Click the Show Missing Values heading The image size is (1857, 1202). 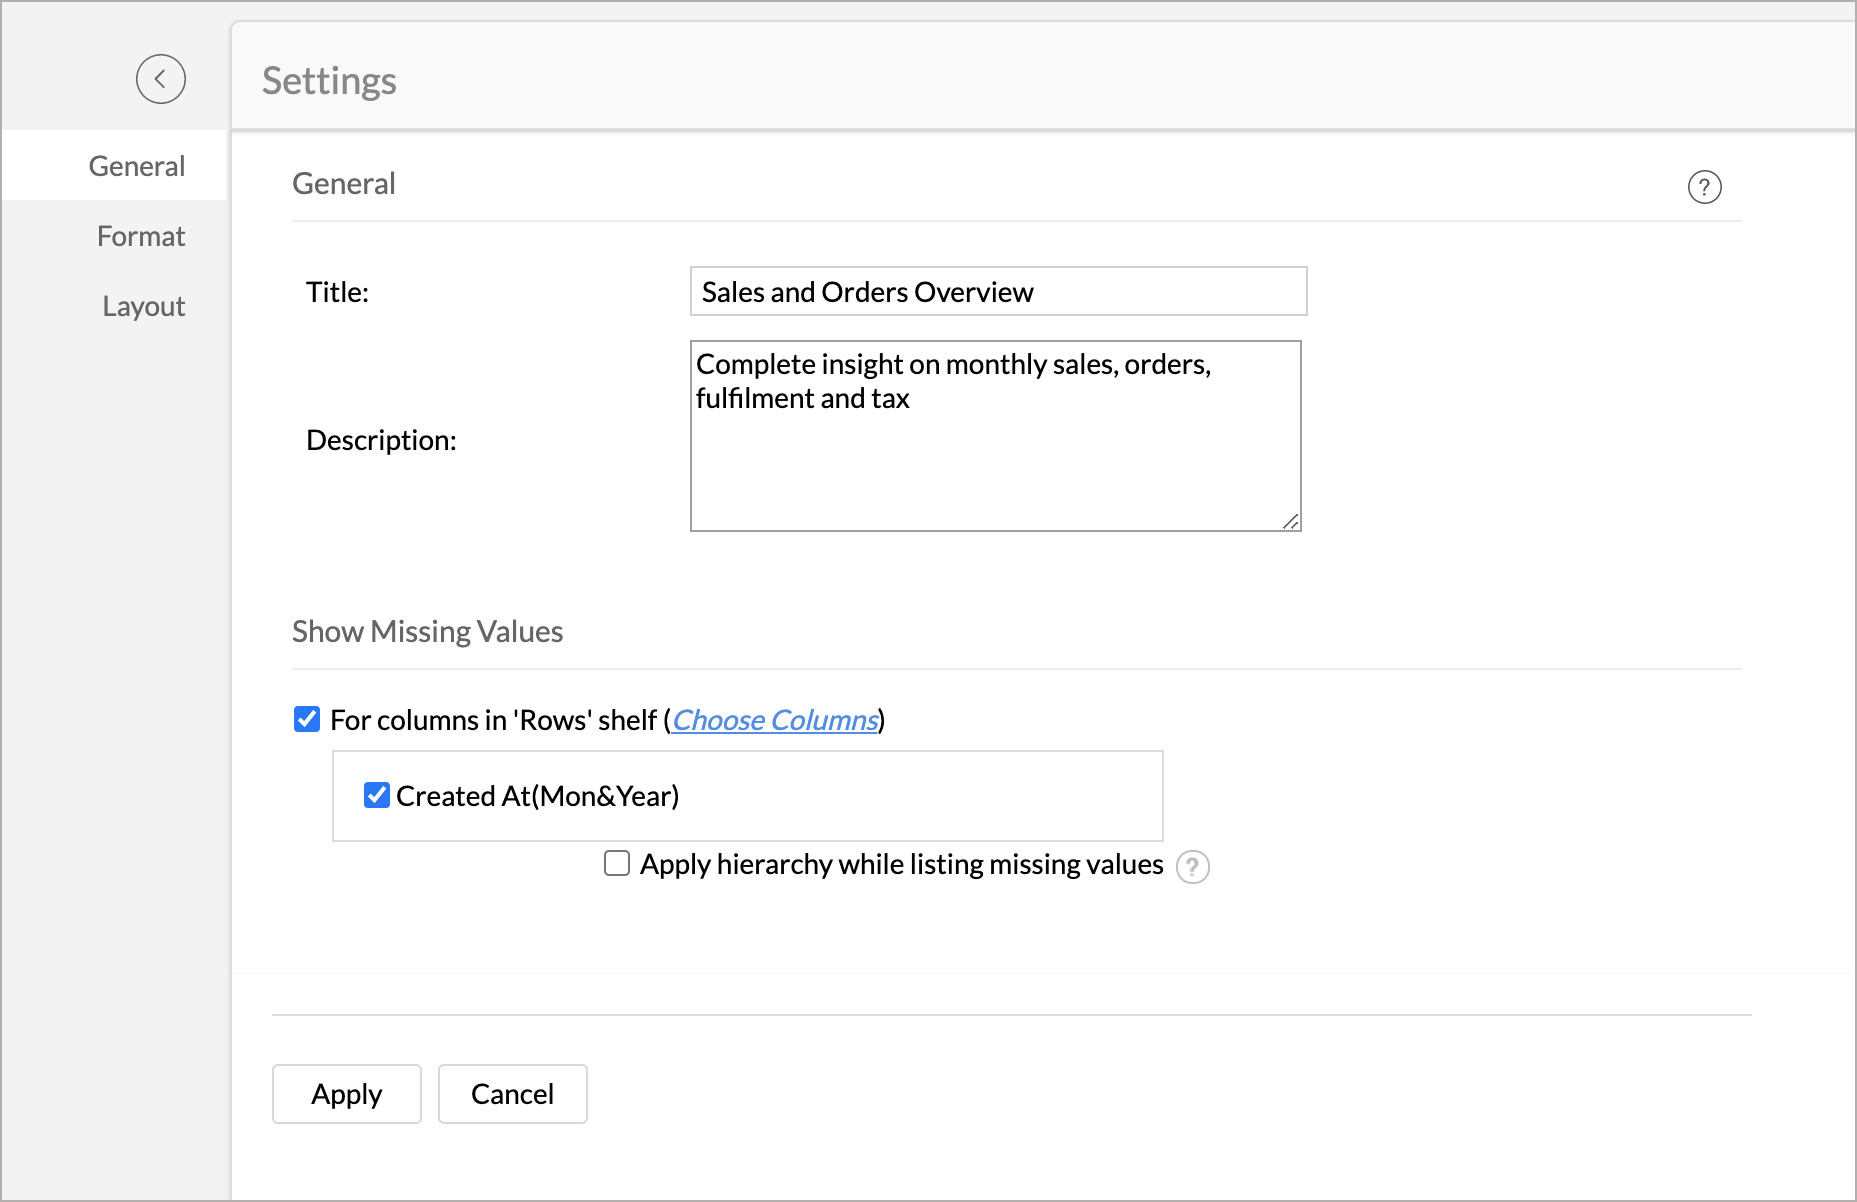(x=427, y=632)
